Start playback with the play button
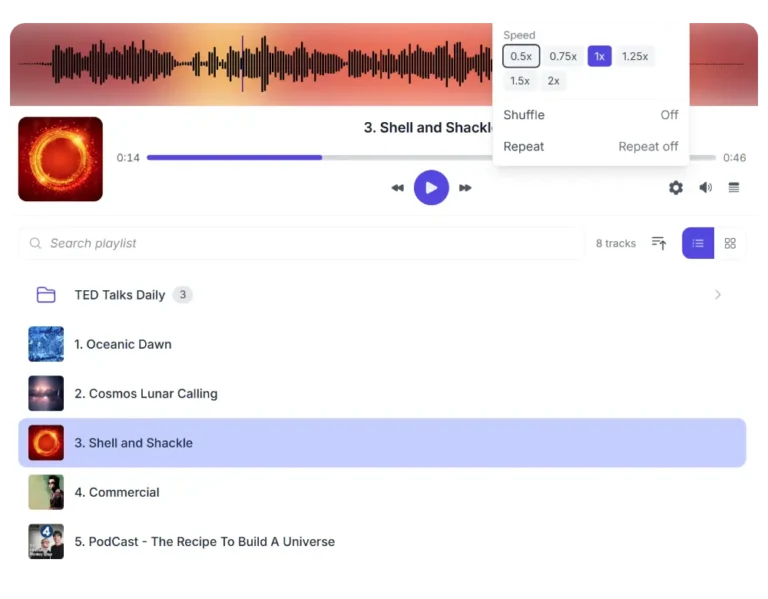The height and width of the screenshot is (599, 768). 431,188
